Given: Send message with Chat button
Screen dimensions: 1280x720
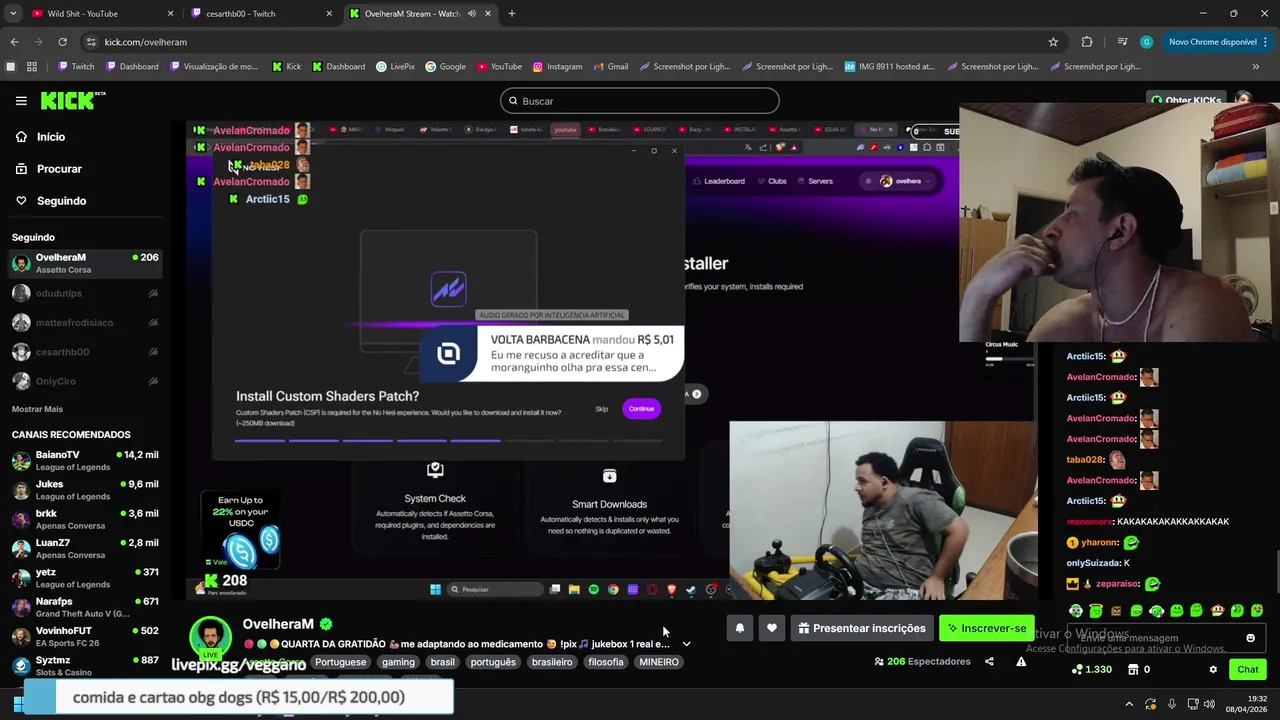Looking at the screenshot, I should click(1248, 669).
